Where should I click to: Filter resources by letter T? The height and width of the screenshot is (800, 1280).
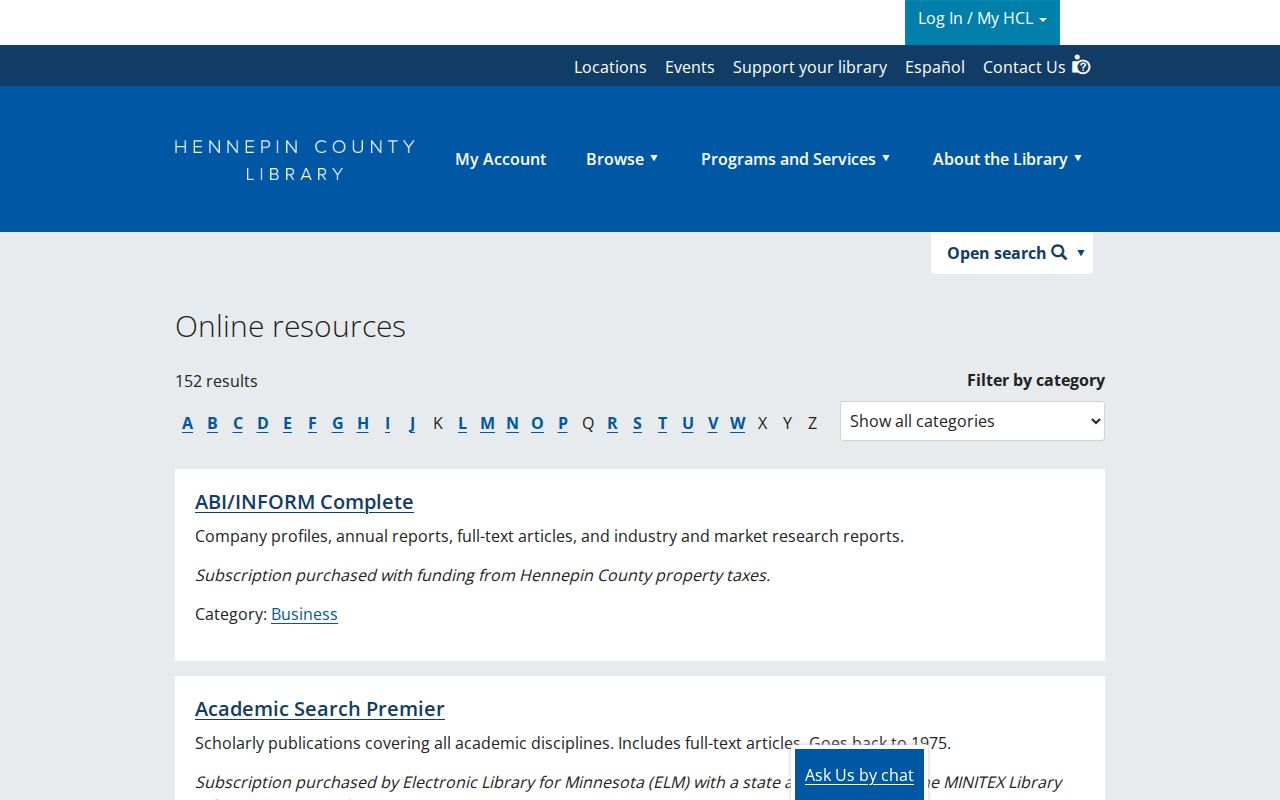point(662,423)
